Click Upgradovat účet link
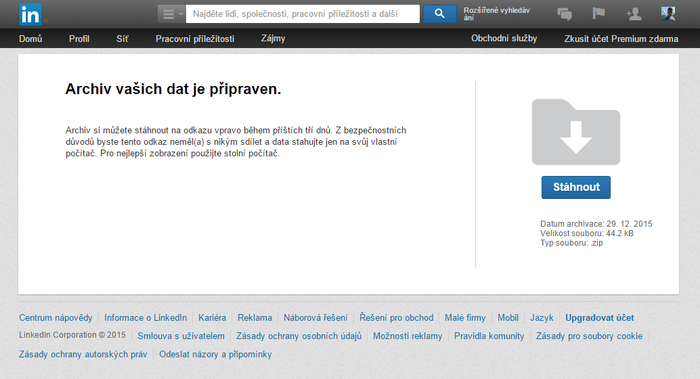The width and height of the screenshot is (700, 379). pos(600,318)
